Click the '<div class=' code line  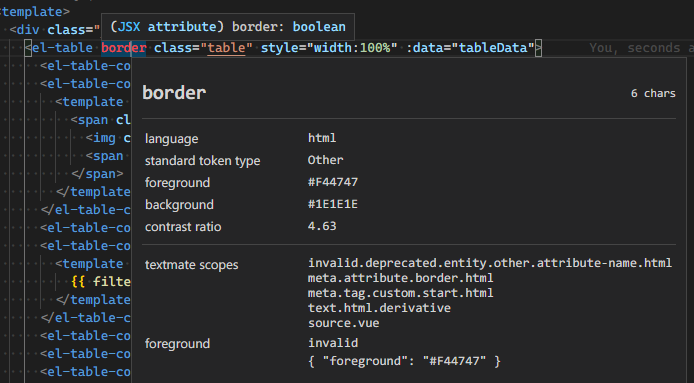[55, 30]
